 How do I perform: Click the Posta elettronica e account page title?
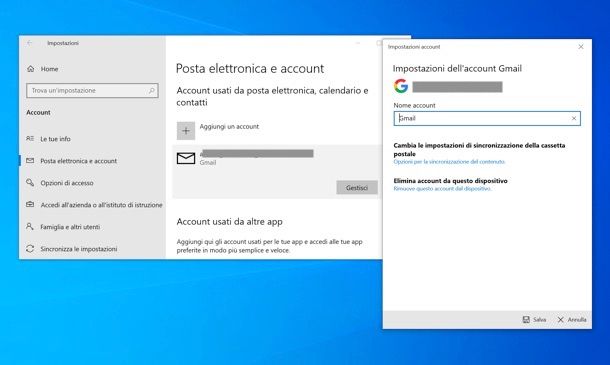click(250, 68)
